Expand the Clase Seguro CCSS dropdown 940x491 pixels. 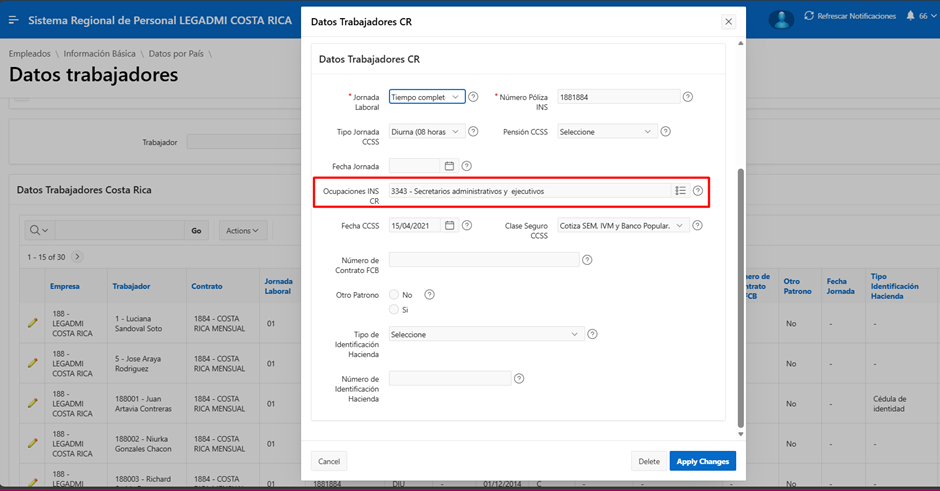coord(624,226)
